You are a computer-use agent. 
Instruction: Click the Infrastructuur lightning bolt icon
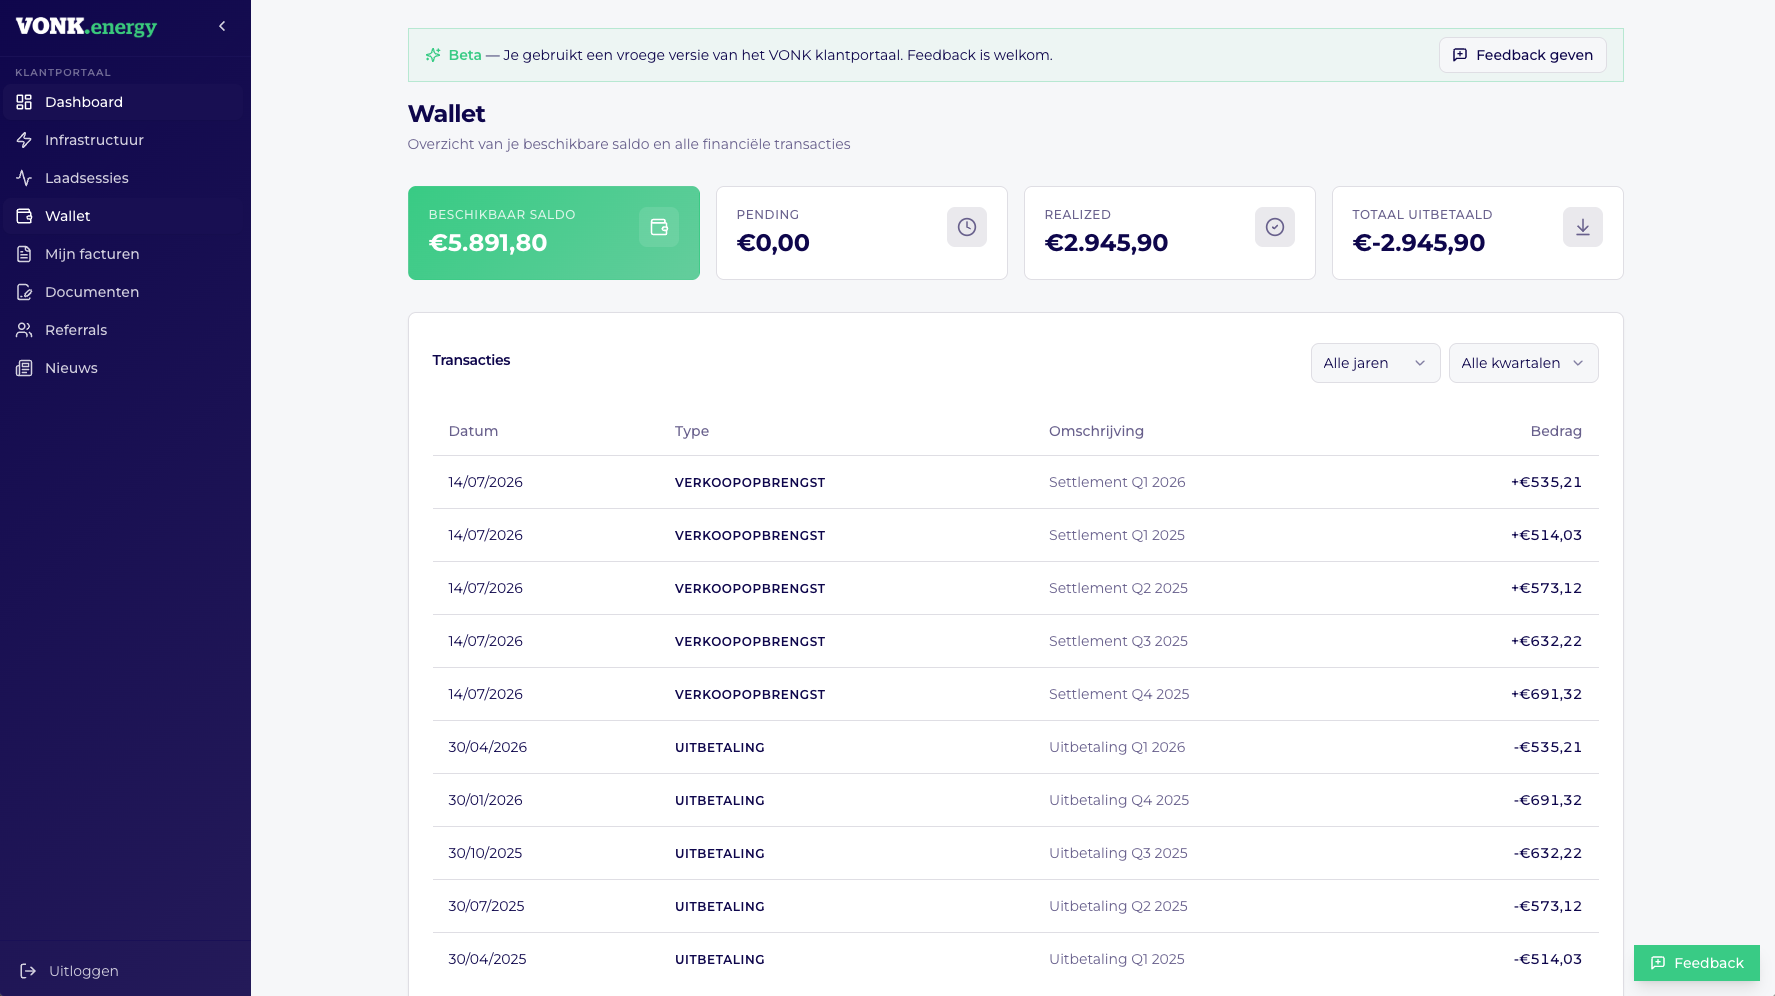tap(24, 140)
